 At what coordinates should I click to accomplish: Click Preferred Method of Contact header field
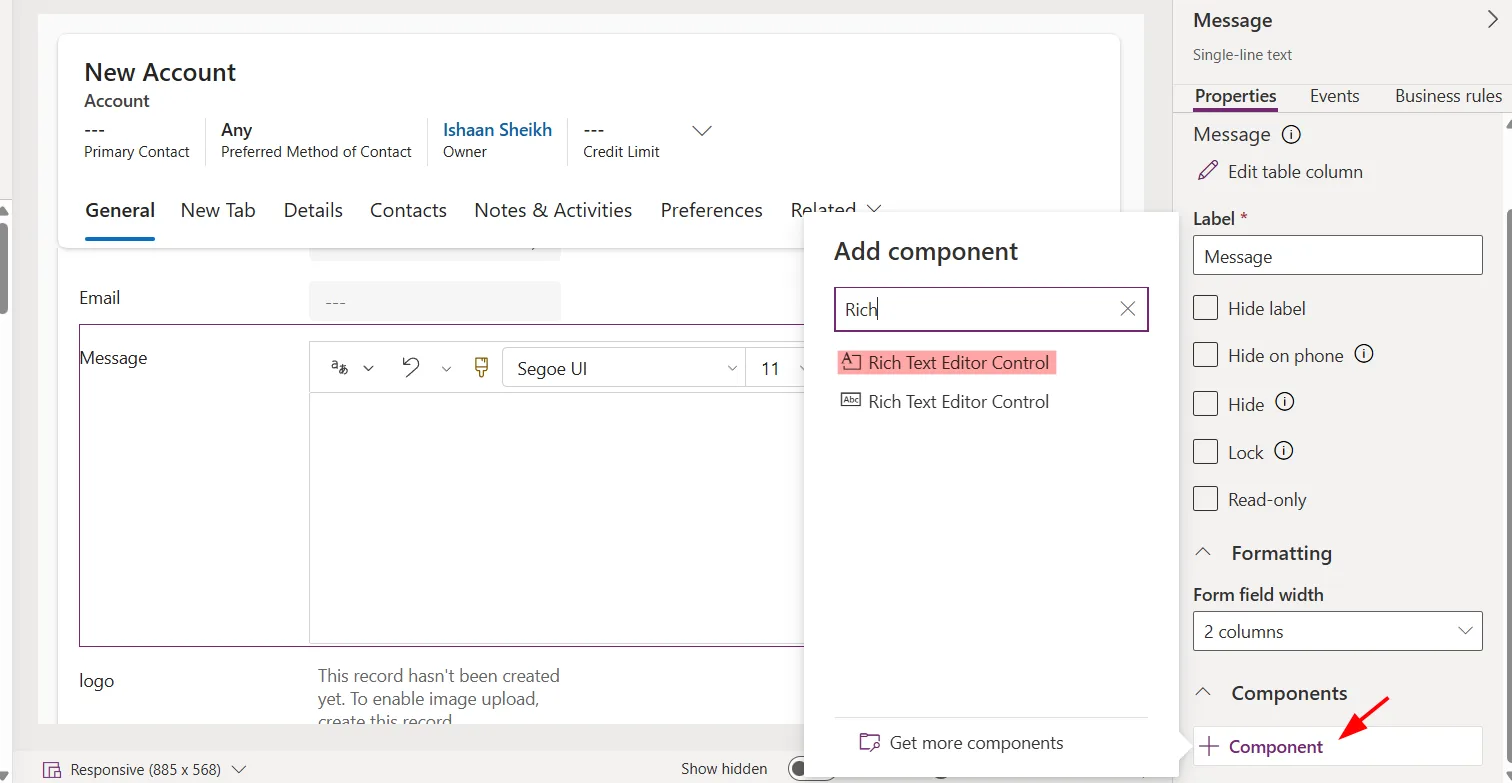pos(316,140)
